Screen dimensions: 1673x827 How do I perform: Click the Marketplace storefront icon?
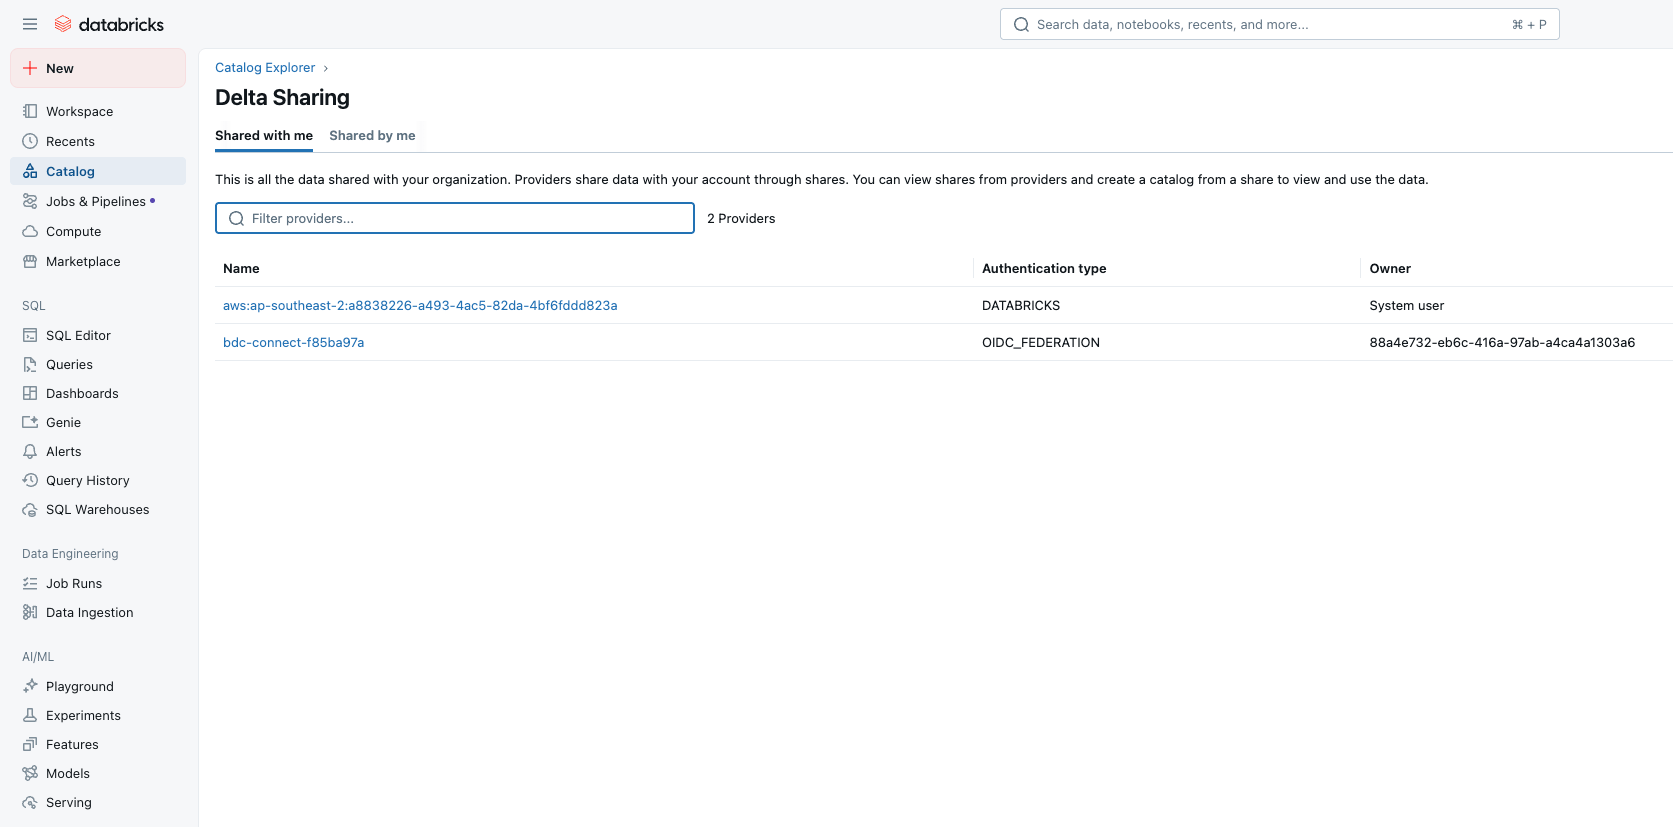coord(30,261)
